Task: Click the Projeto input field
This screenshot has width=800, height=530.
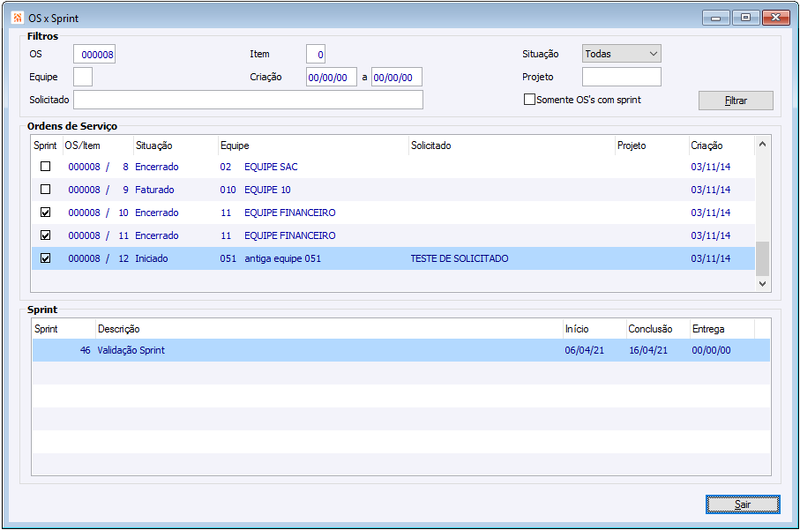Action: point(621,77)
